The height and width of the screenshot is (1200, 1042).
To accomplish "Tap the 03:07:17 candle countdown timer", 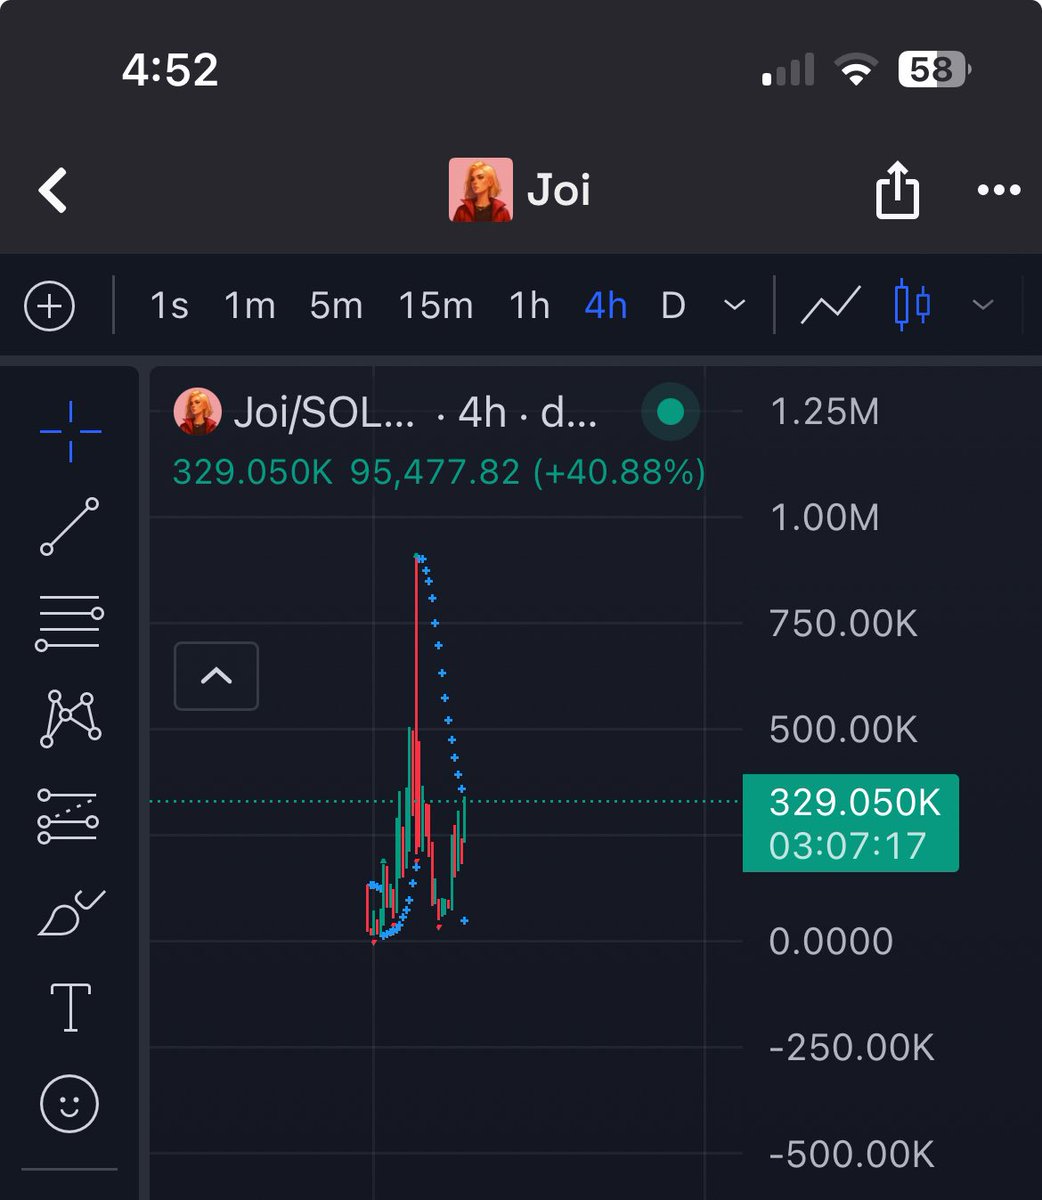I will pyautogui.click(x=848, y=847).
